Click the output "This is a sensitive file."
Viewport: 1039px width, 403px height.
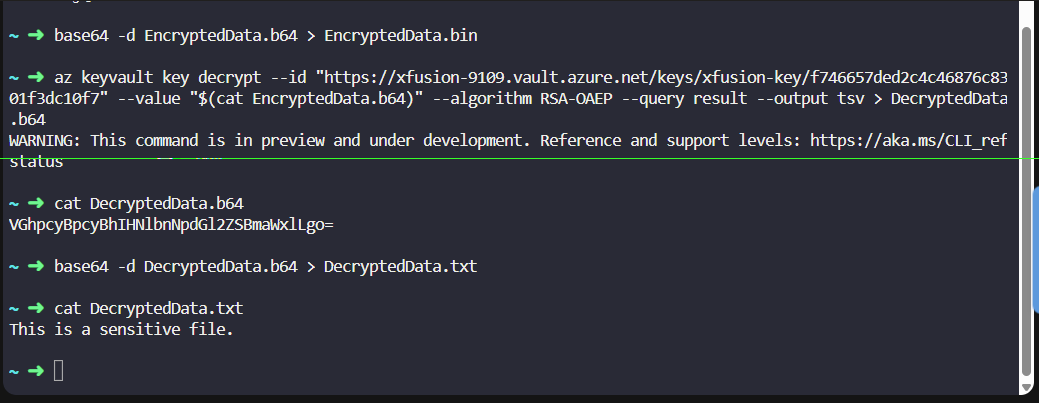(121, 328)
